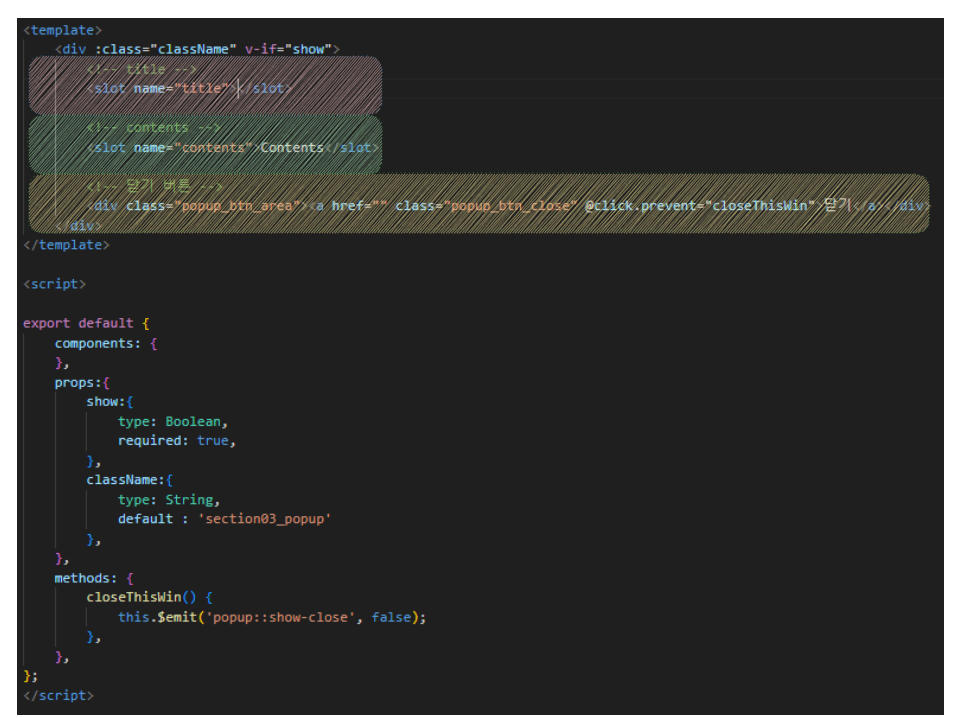Click the 'className:{' property line
This screenshot has height=718, width=961.
[x=129, y=480]
